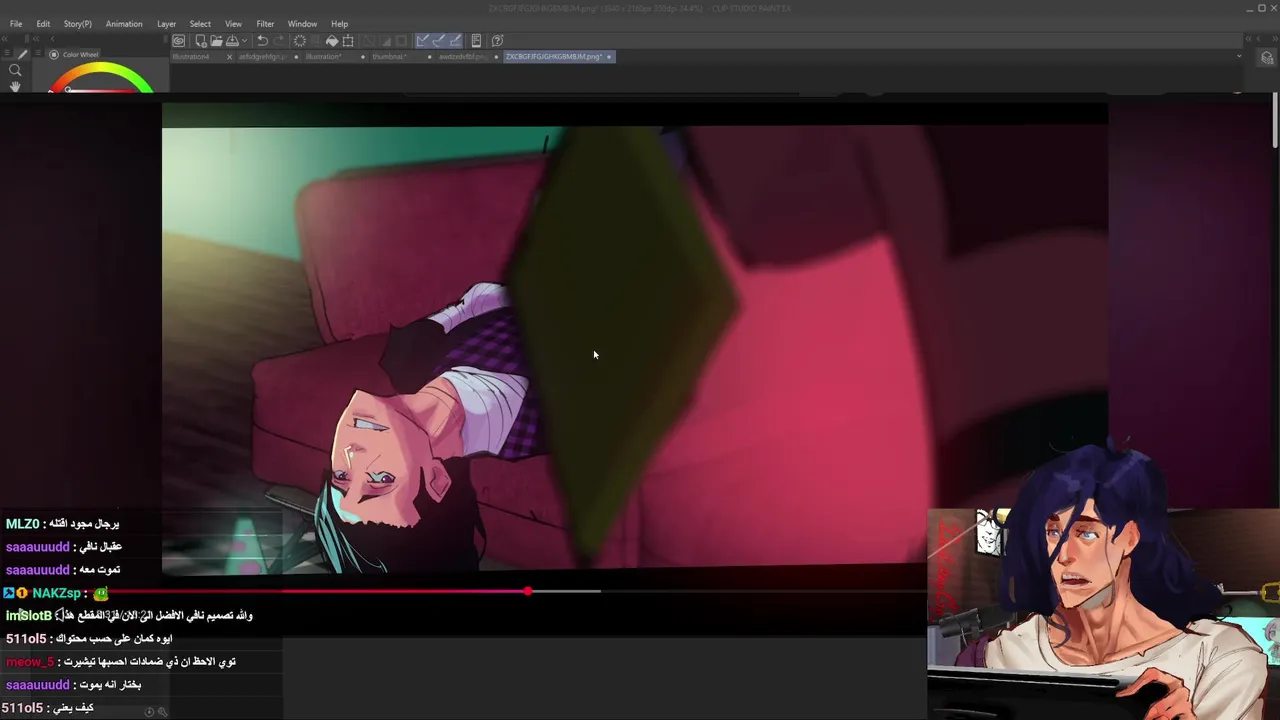Toggle Snap to Ruler icon
Screen dimensions: 1280x720
point(423,41)
